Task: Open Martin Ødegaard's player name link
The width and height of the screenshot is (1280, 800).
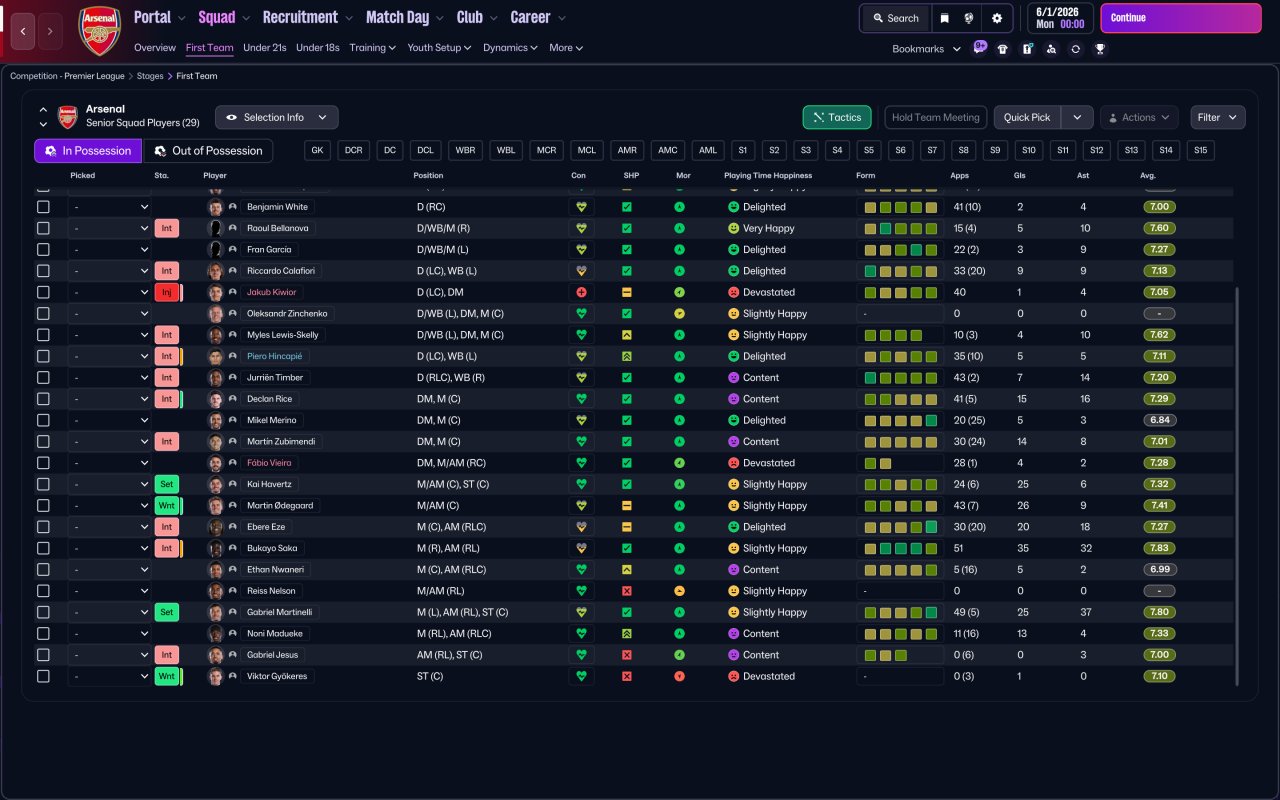Action: click(x=279, y=506)
